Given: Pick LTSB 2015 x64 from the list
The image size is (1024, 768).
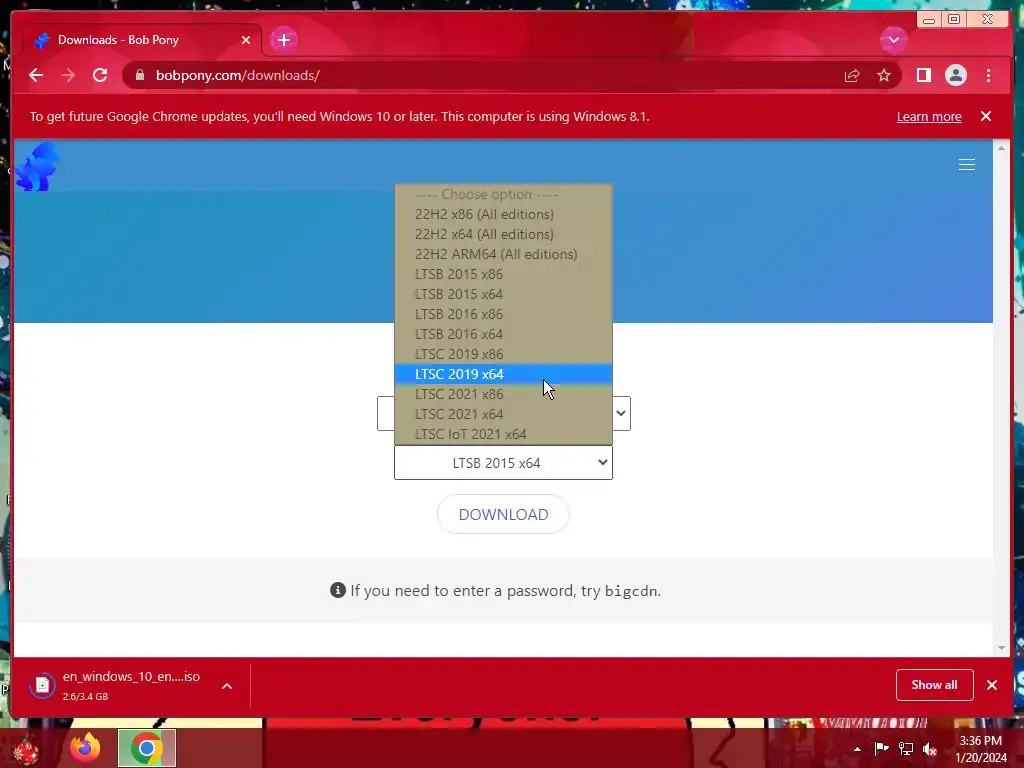Looking at the screenshot, I should [504, 294].
